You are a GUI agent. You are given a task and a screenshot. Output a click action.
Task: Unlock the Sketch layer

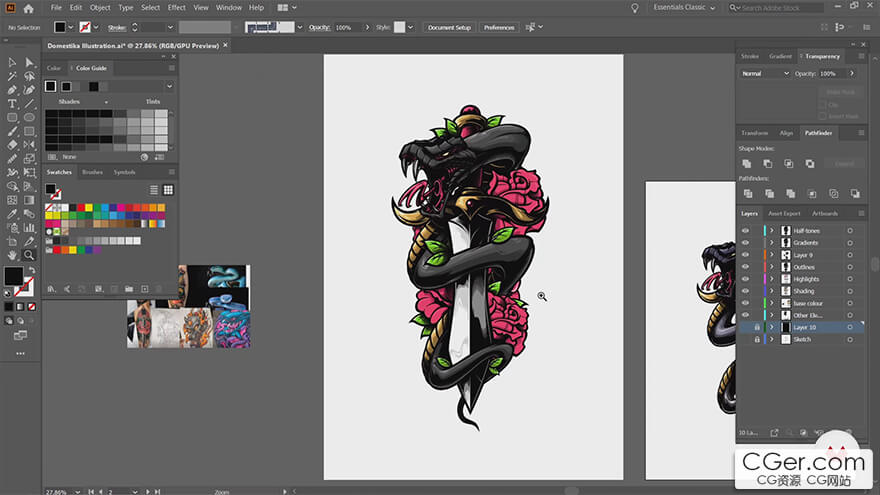pos(757,340)
